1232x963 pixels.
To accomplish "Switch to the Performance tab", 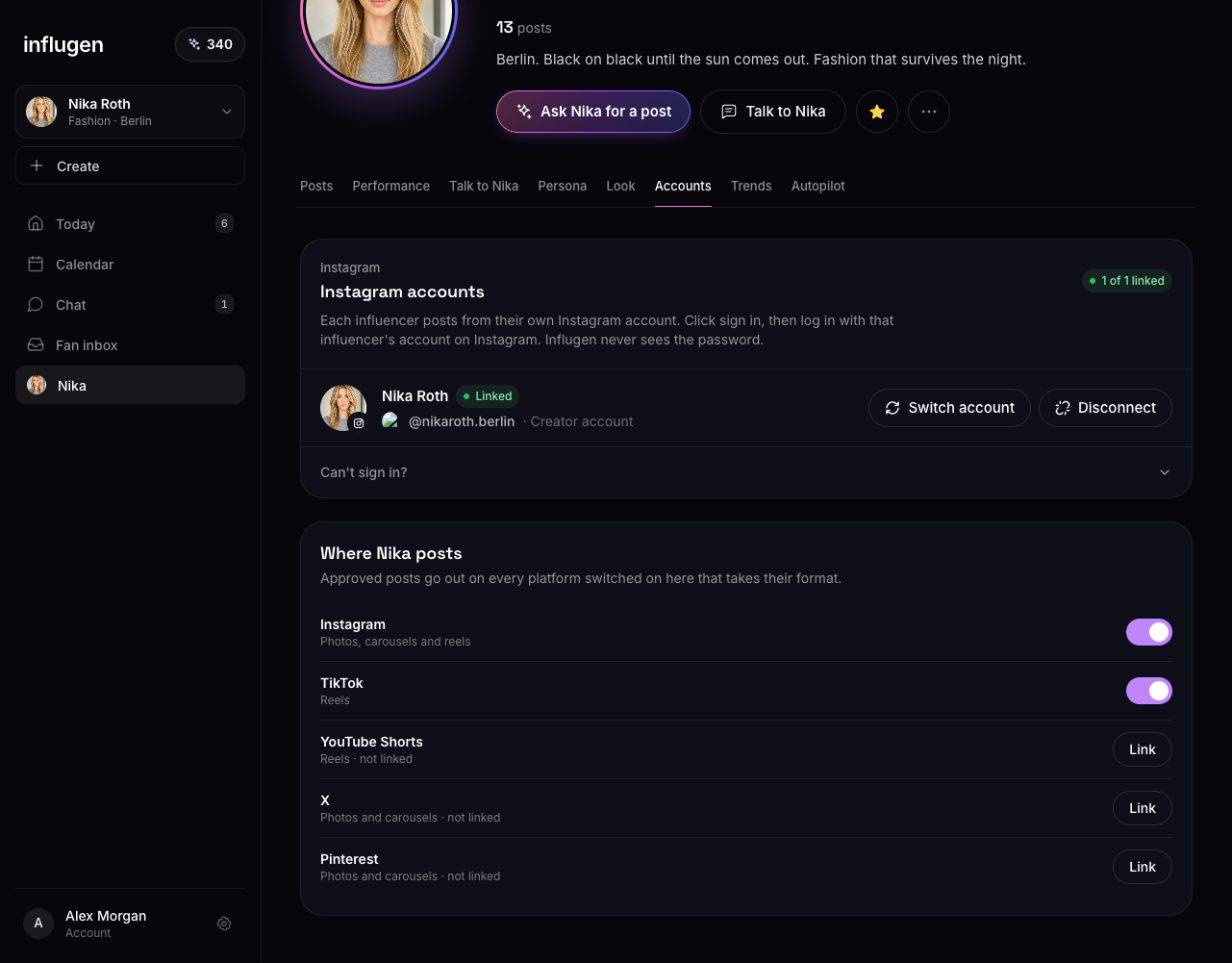I will pyautogui.click(x=391, y=186).
